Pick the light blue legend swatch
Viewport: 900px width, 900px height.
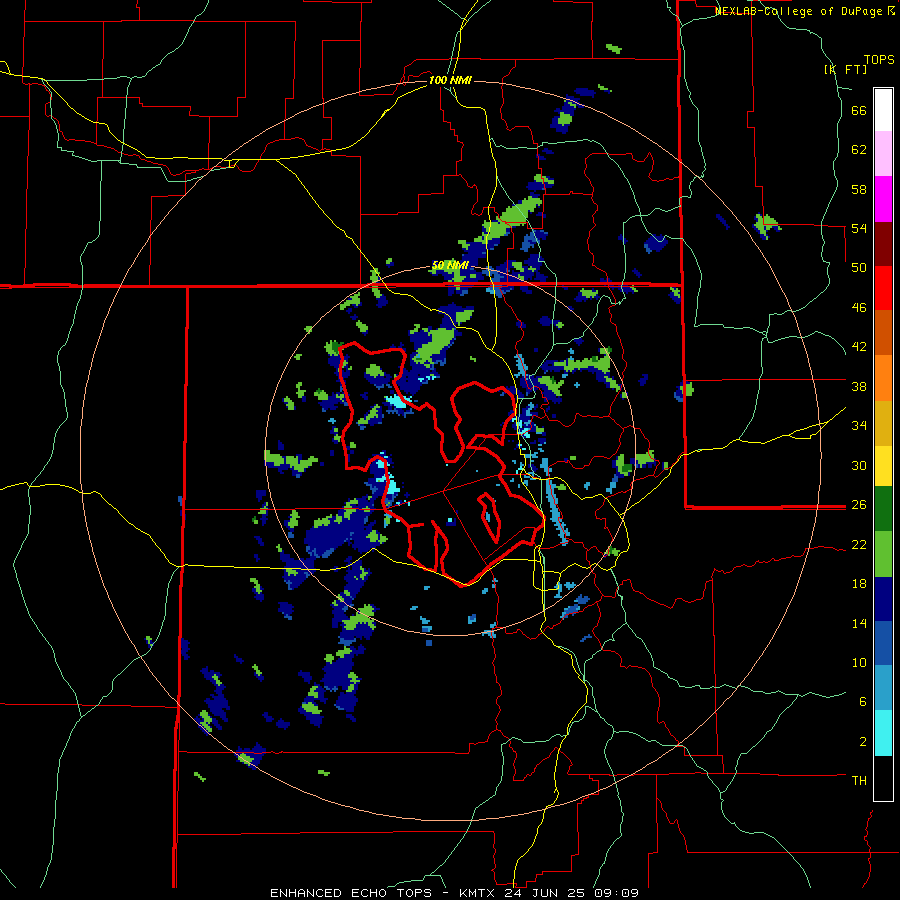[883, 688]
